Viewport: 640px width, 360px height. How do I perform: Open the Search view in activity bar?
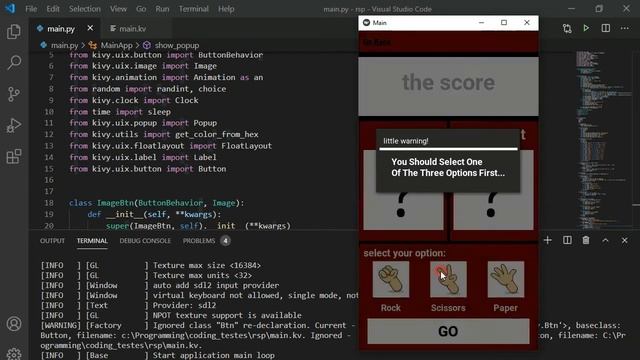click(x=14, y=63)
